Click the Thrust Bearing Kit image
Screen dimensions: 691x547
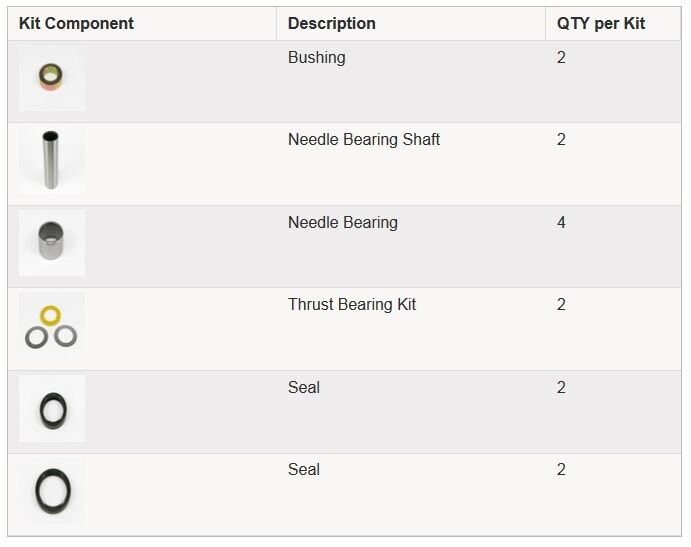[x=52, y=325]
